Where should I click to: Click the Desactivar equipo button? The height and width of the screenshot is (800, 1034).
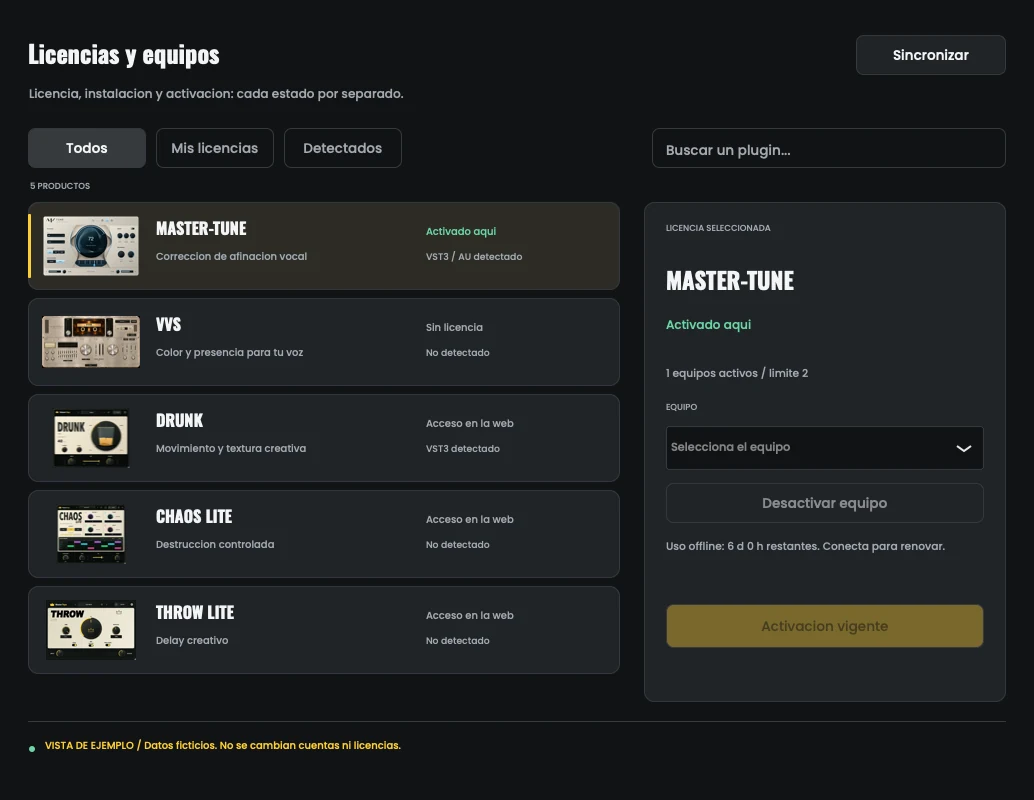pyautogui.click(x=824, y=503)
